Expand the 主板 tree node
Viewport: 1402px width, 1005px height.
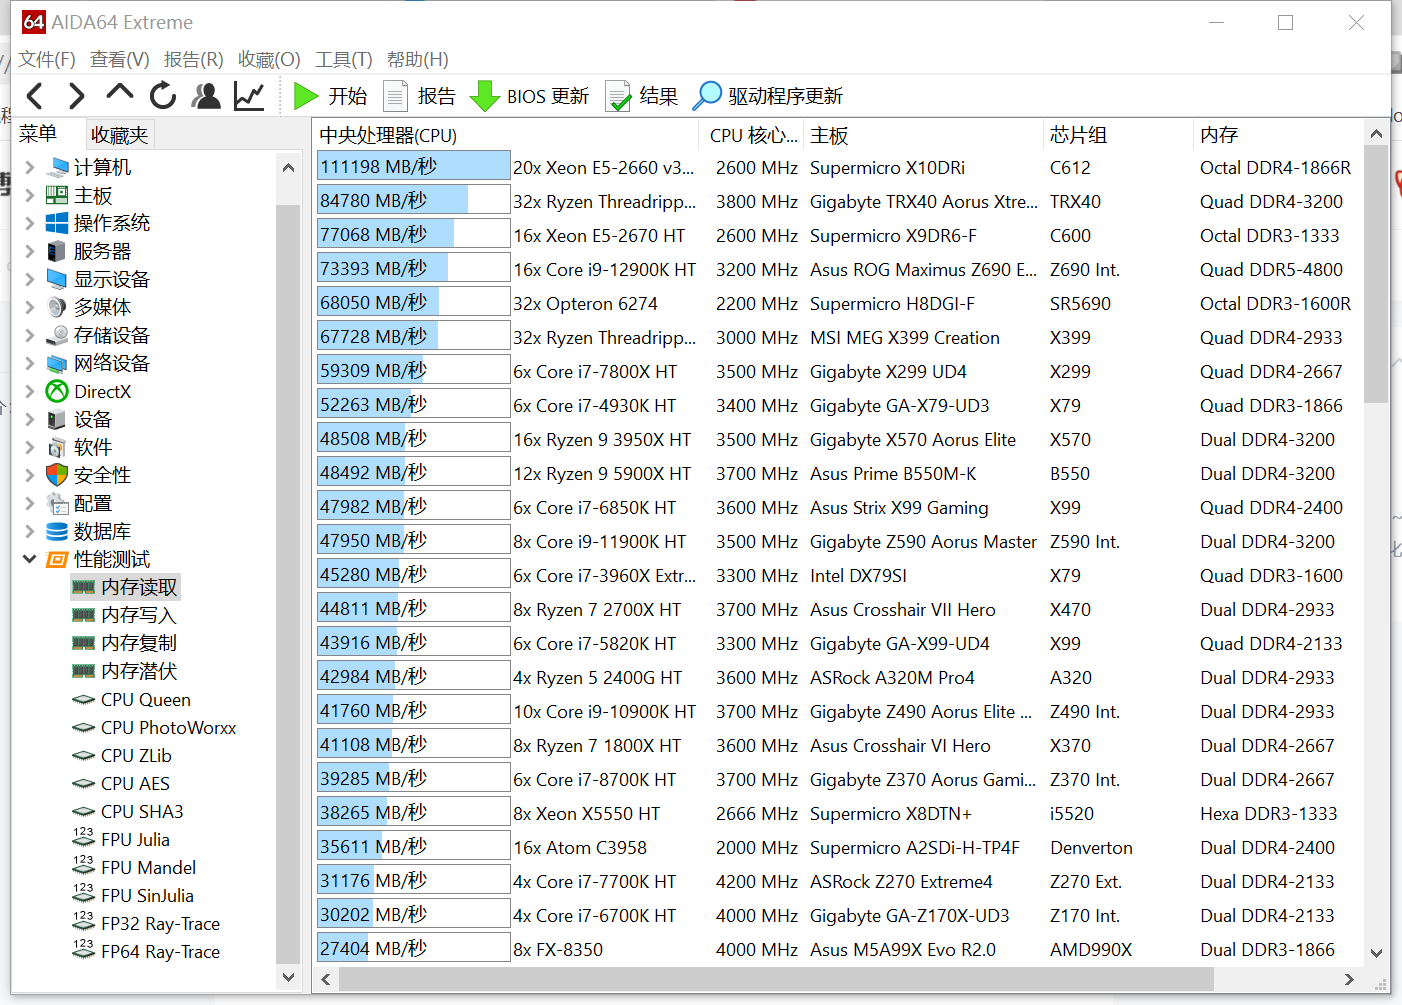click(29, 195)
